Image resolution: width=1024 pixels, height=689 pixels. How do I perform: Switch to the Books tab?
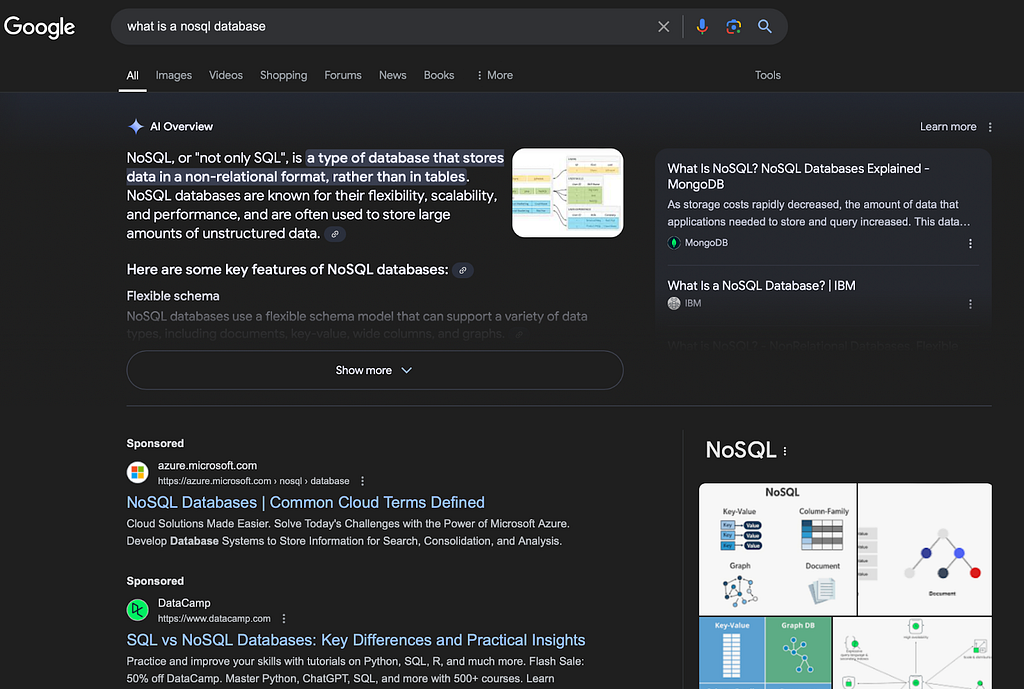439,76
